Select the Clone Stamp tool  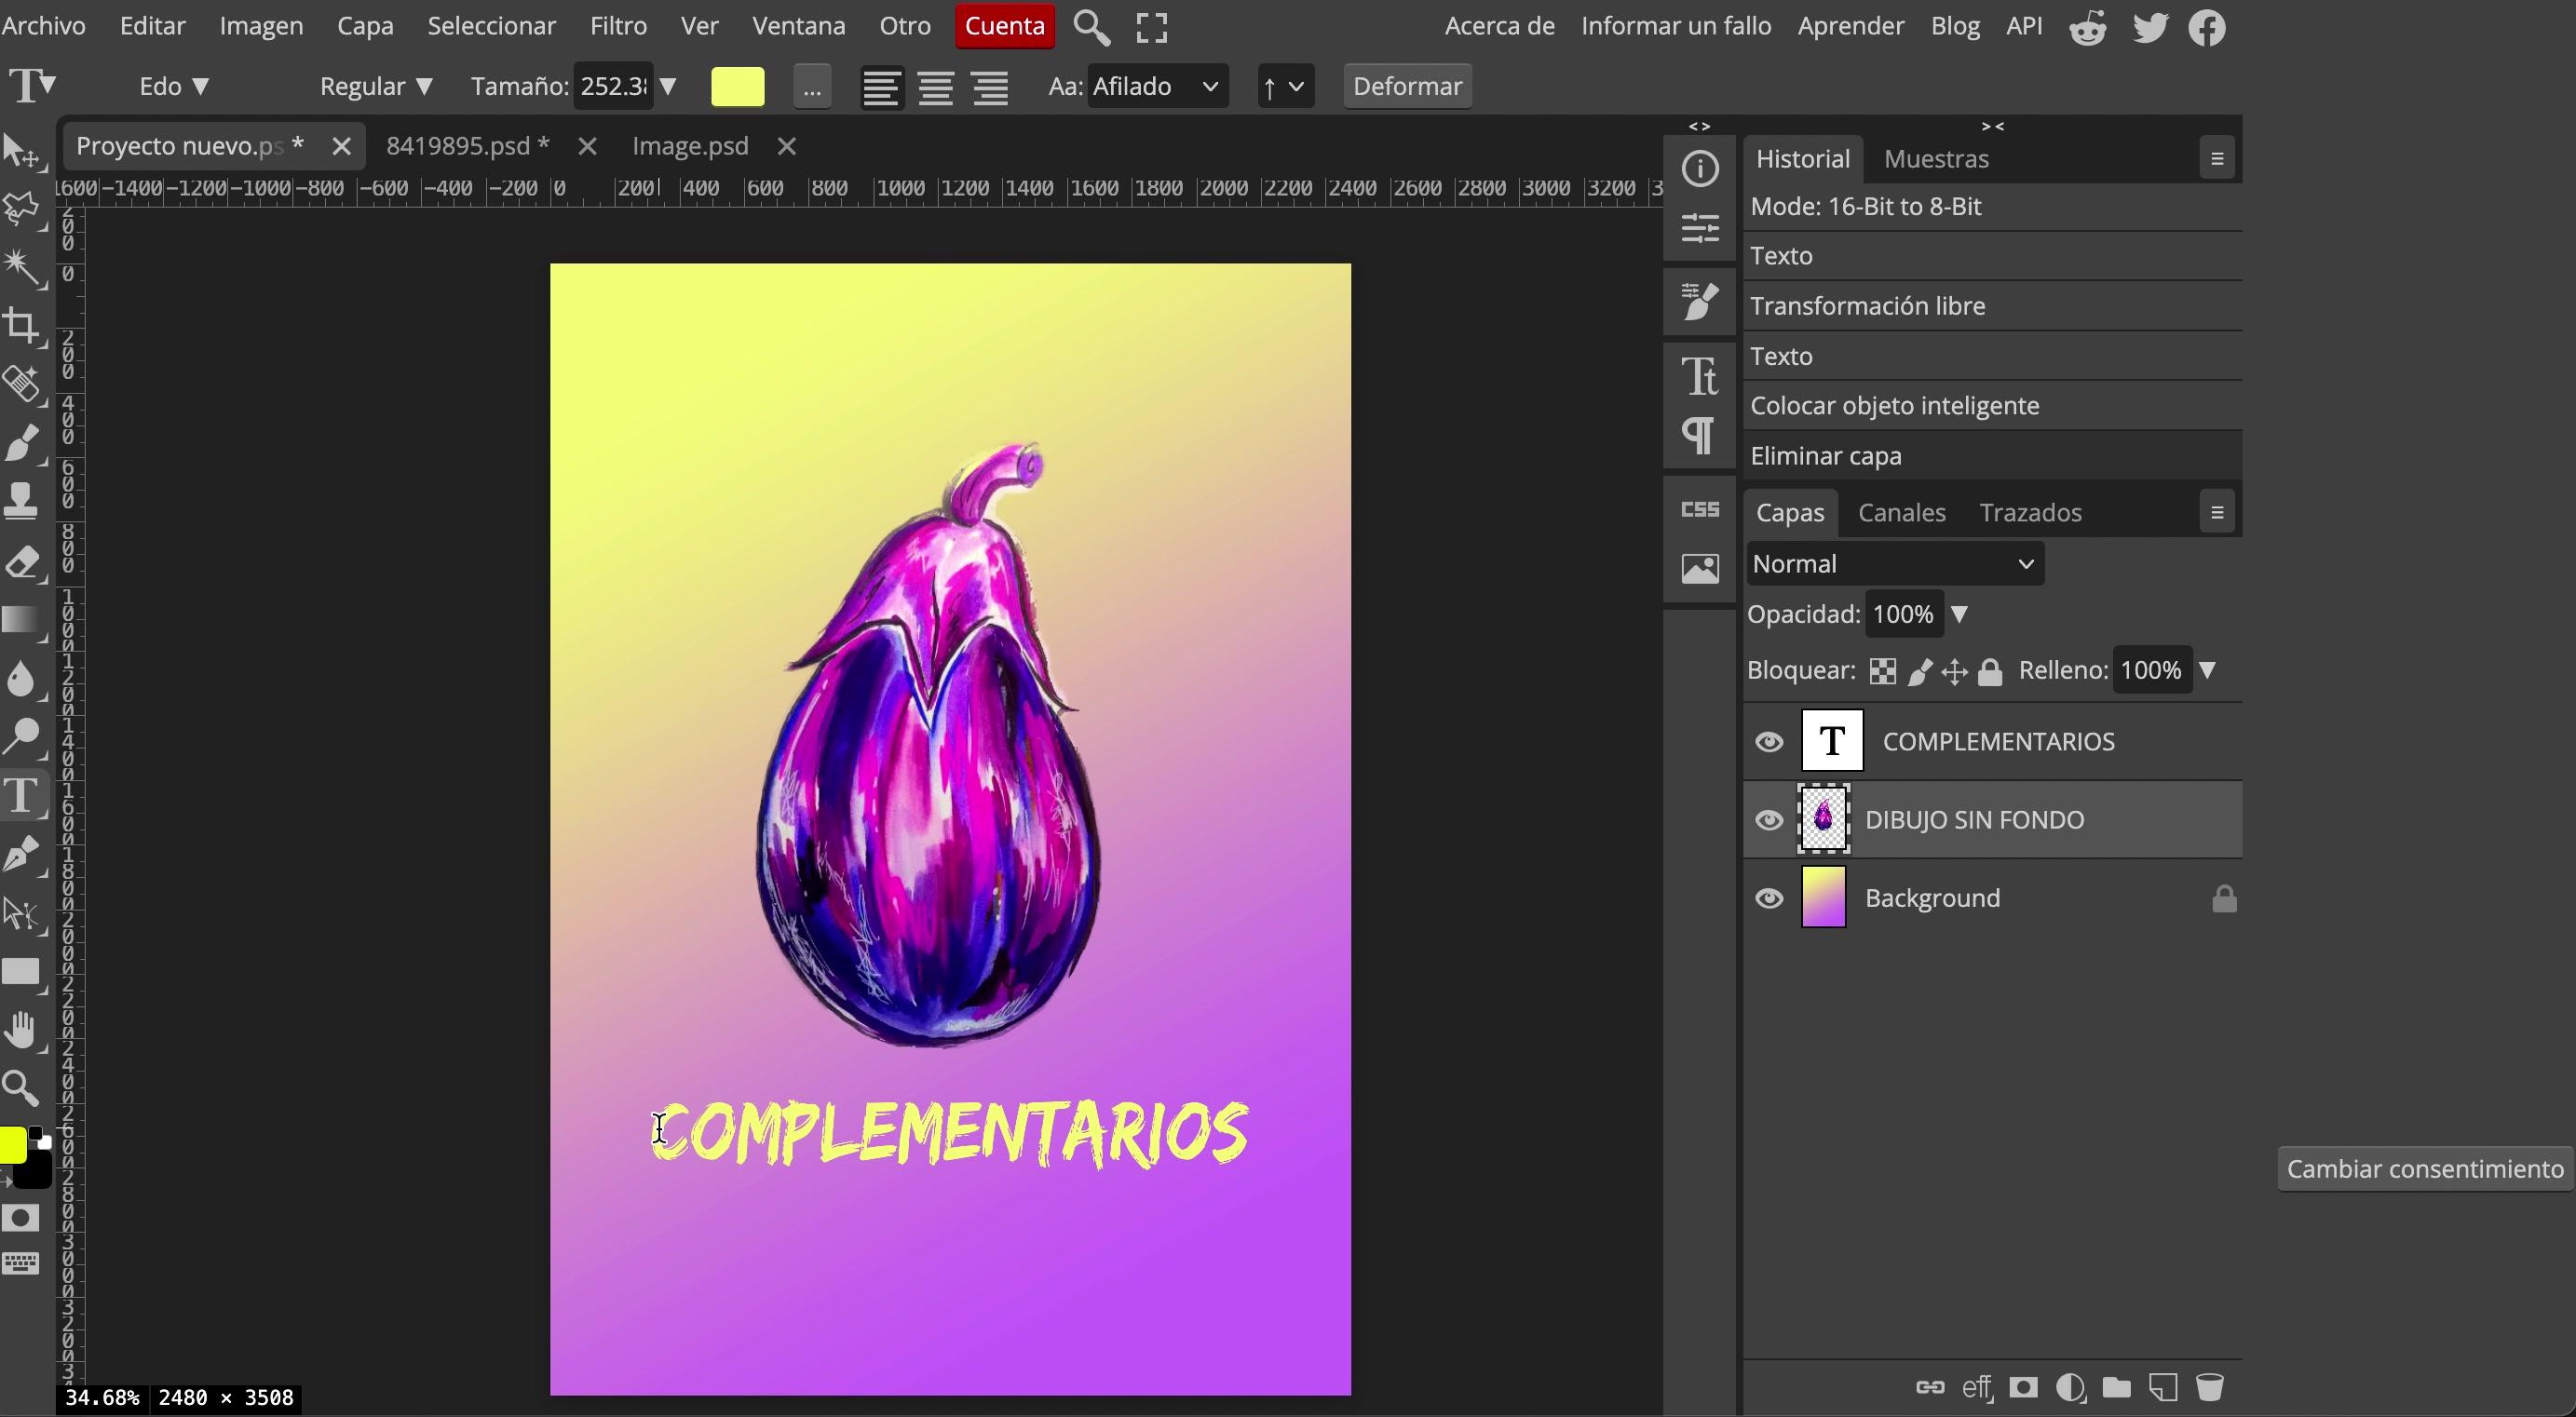coord(21,499)
